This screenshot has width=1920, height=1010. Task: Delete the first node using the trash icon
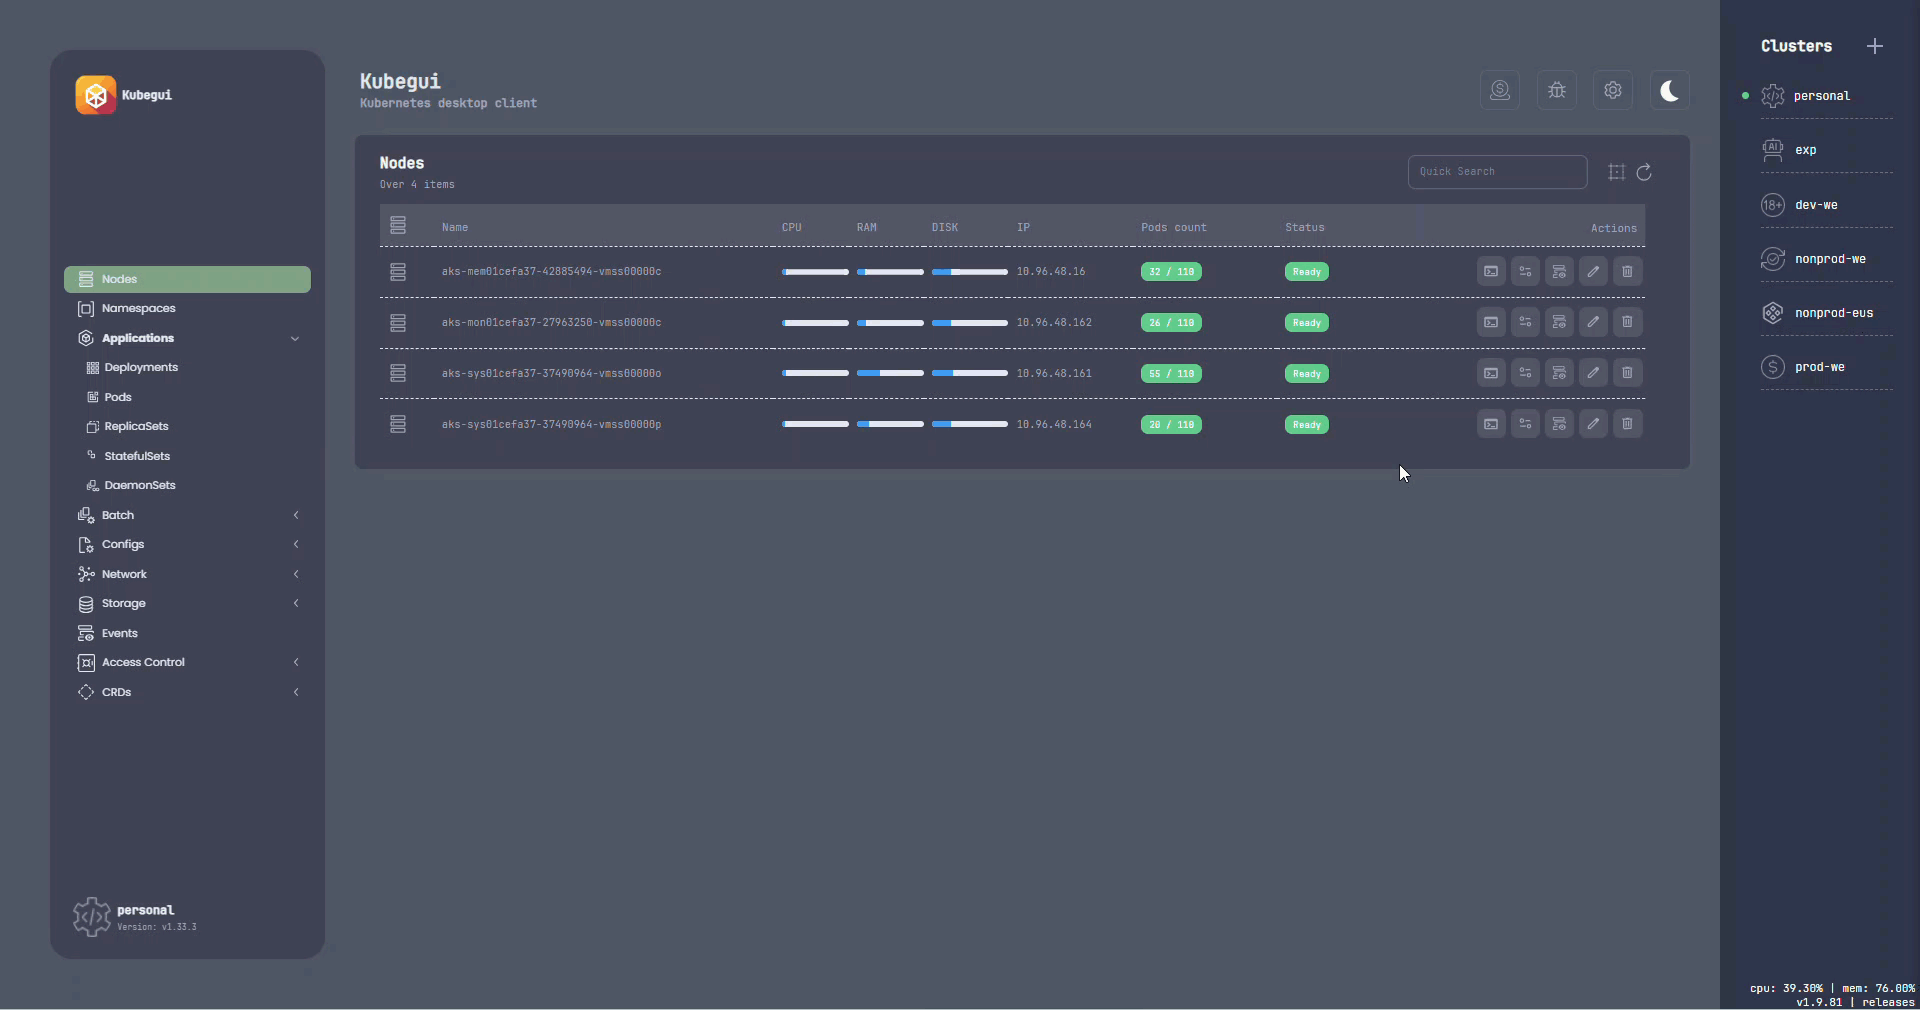tap(1627, 271)
